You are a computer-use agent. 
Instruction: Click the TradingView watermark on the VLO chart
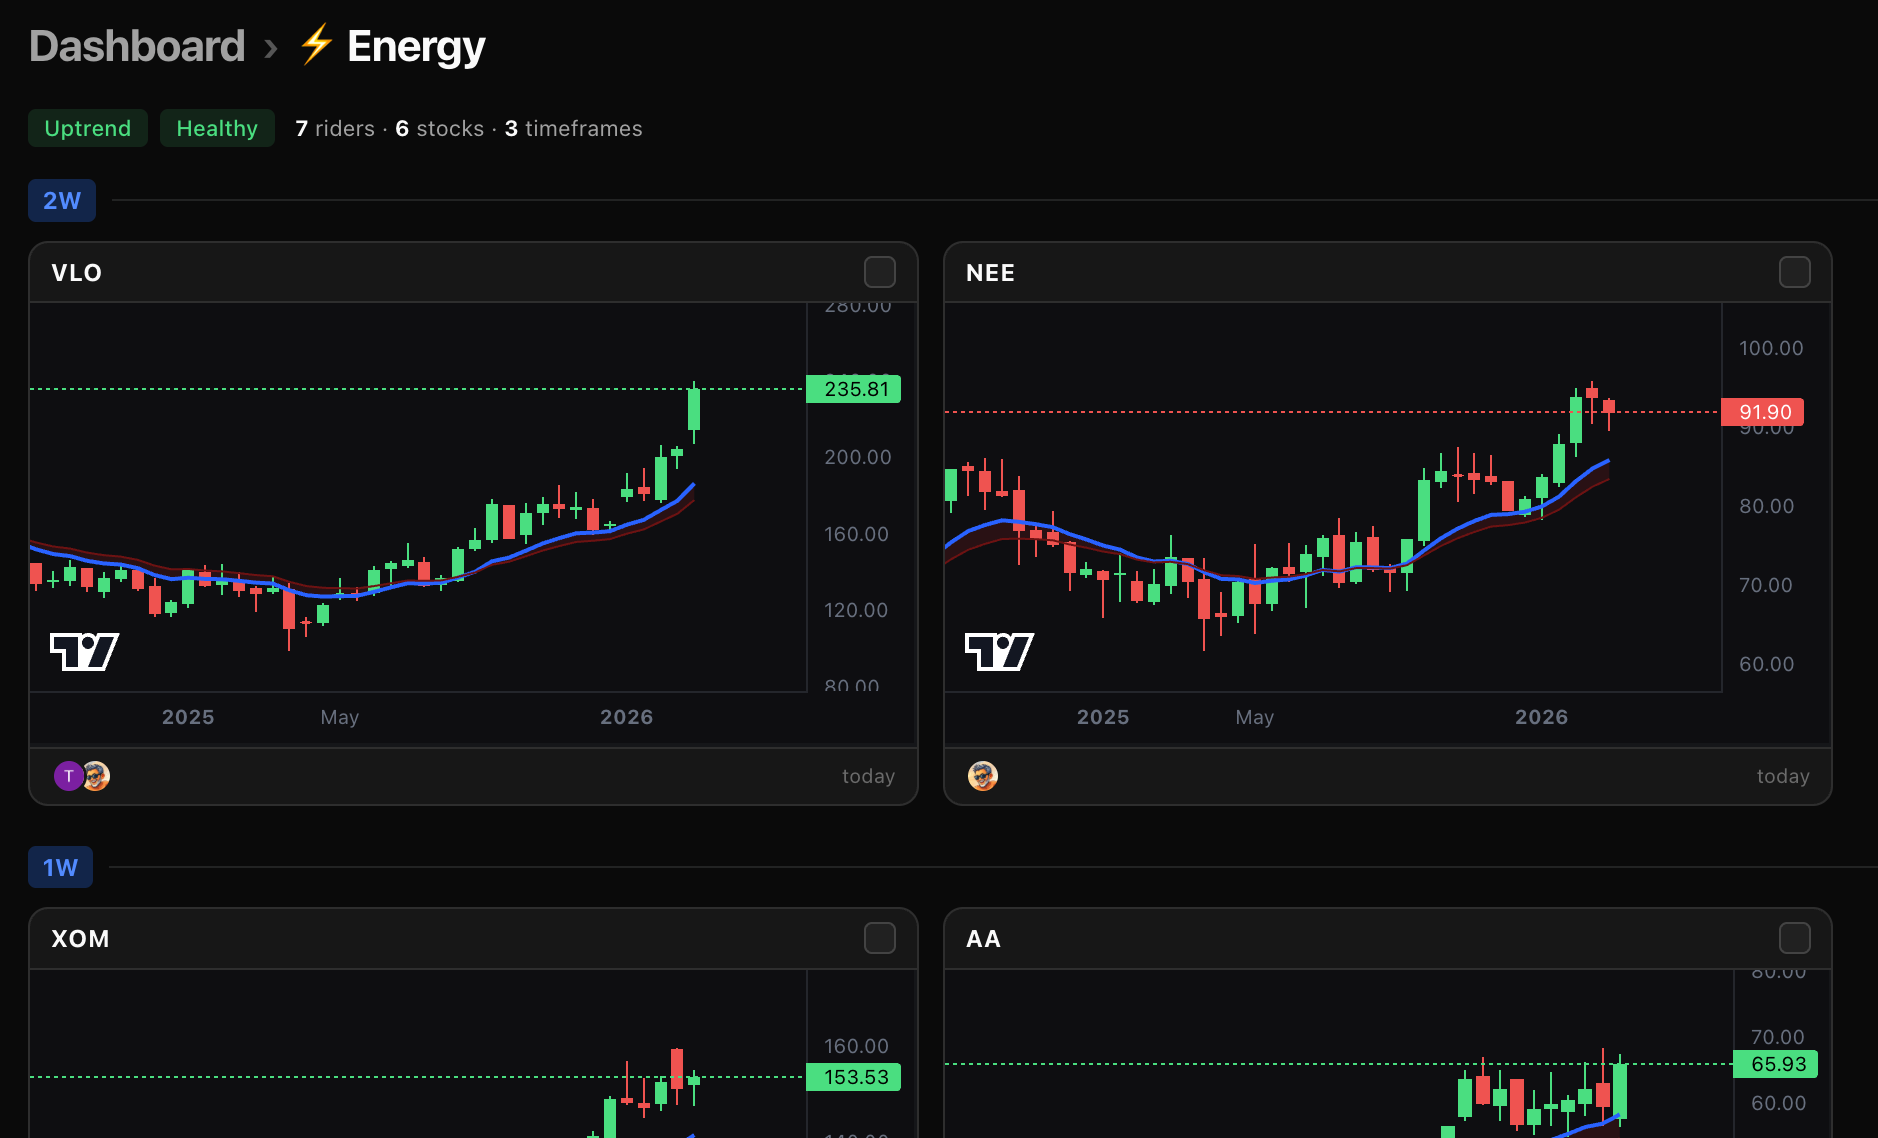click(84, 651)
